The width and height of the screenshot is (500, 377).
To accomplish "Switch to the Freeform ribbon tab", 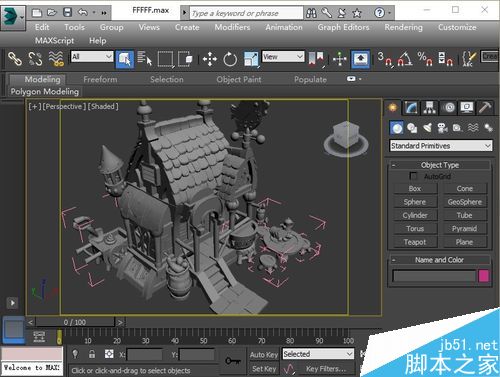I will [100, 80].
